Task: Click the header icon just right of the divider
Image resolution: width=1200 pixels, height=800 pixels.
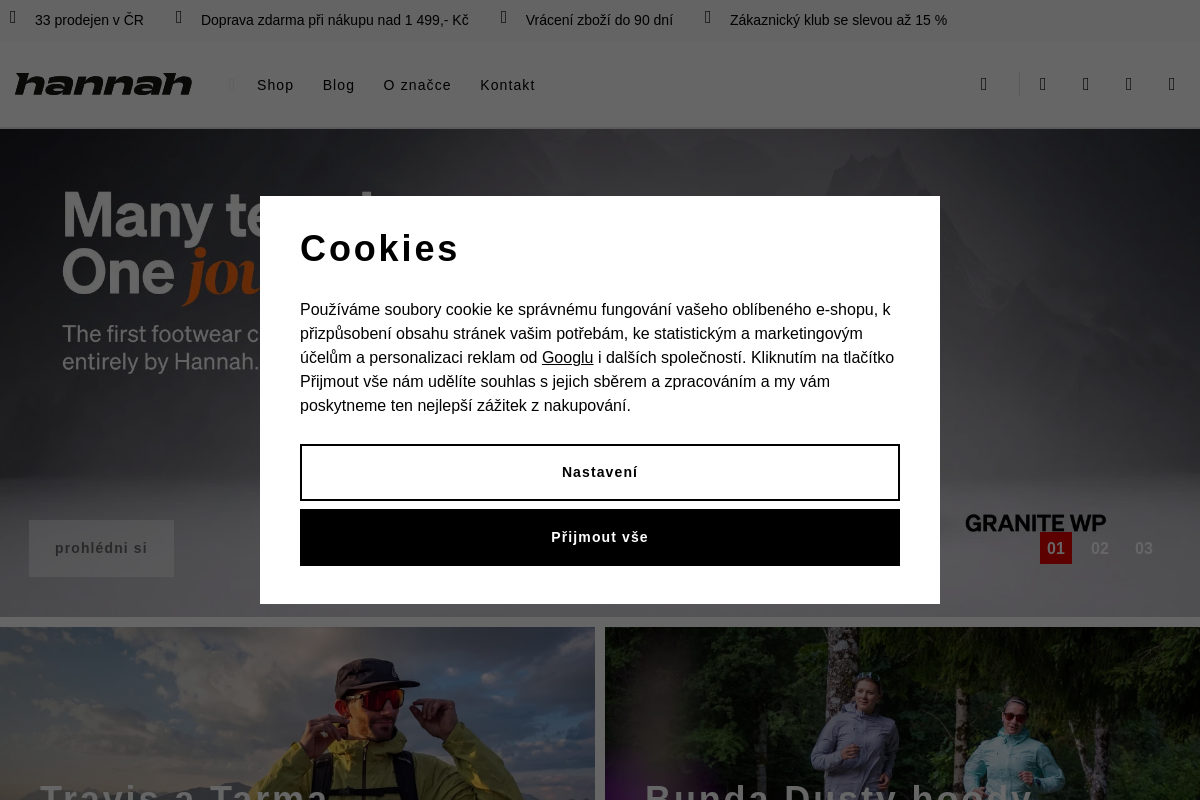Action: tap(1043, 84)
